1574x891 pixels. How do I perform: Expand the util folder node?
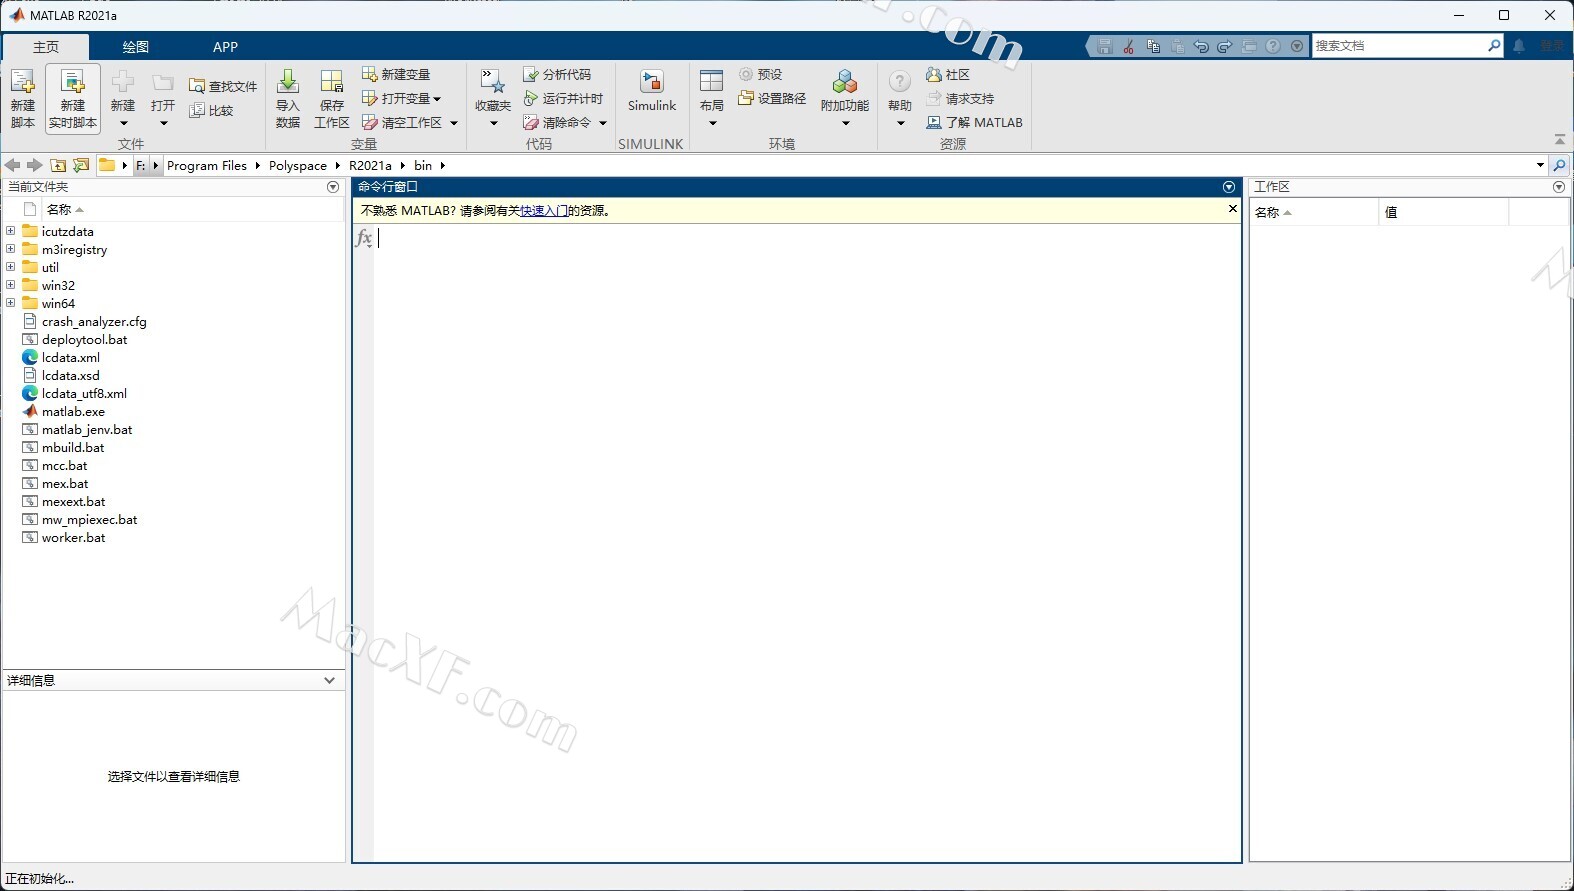pyautogui.click(x=11, y=267)
